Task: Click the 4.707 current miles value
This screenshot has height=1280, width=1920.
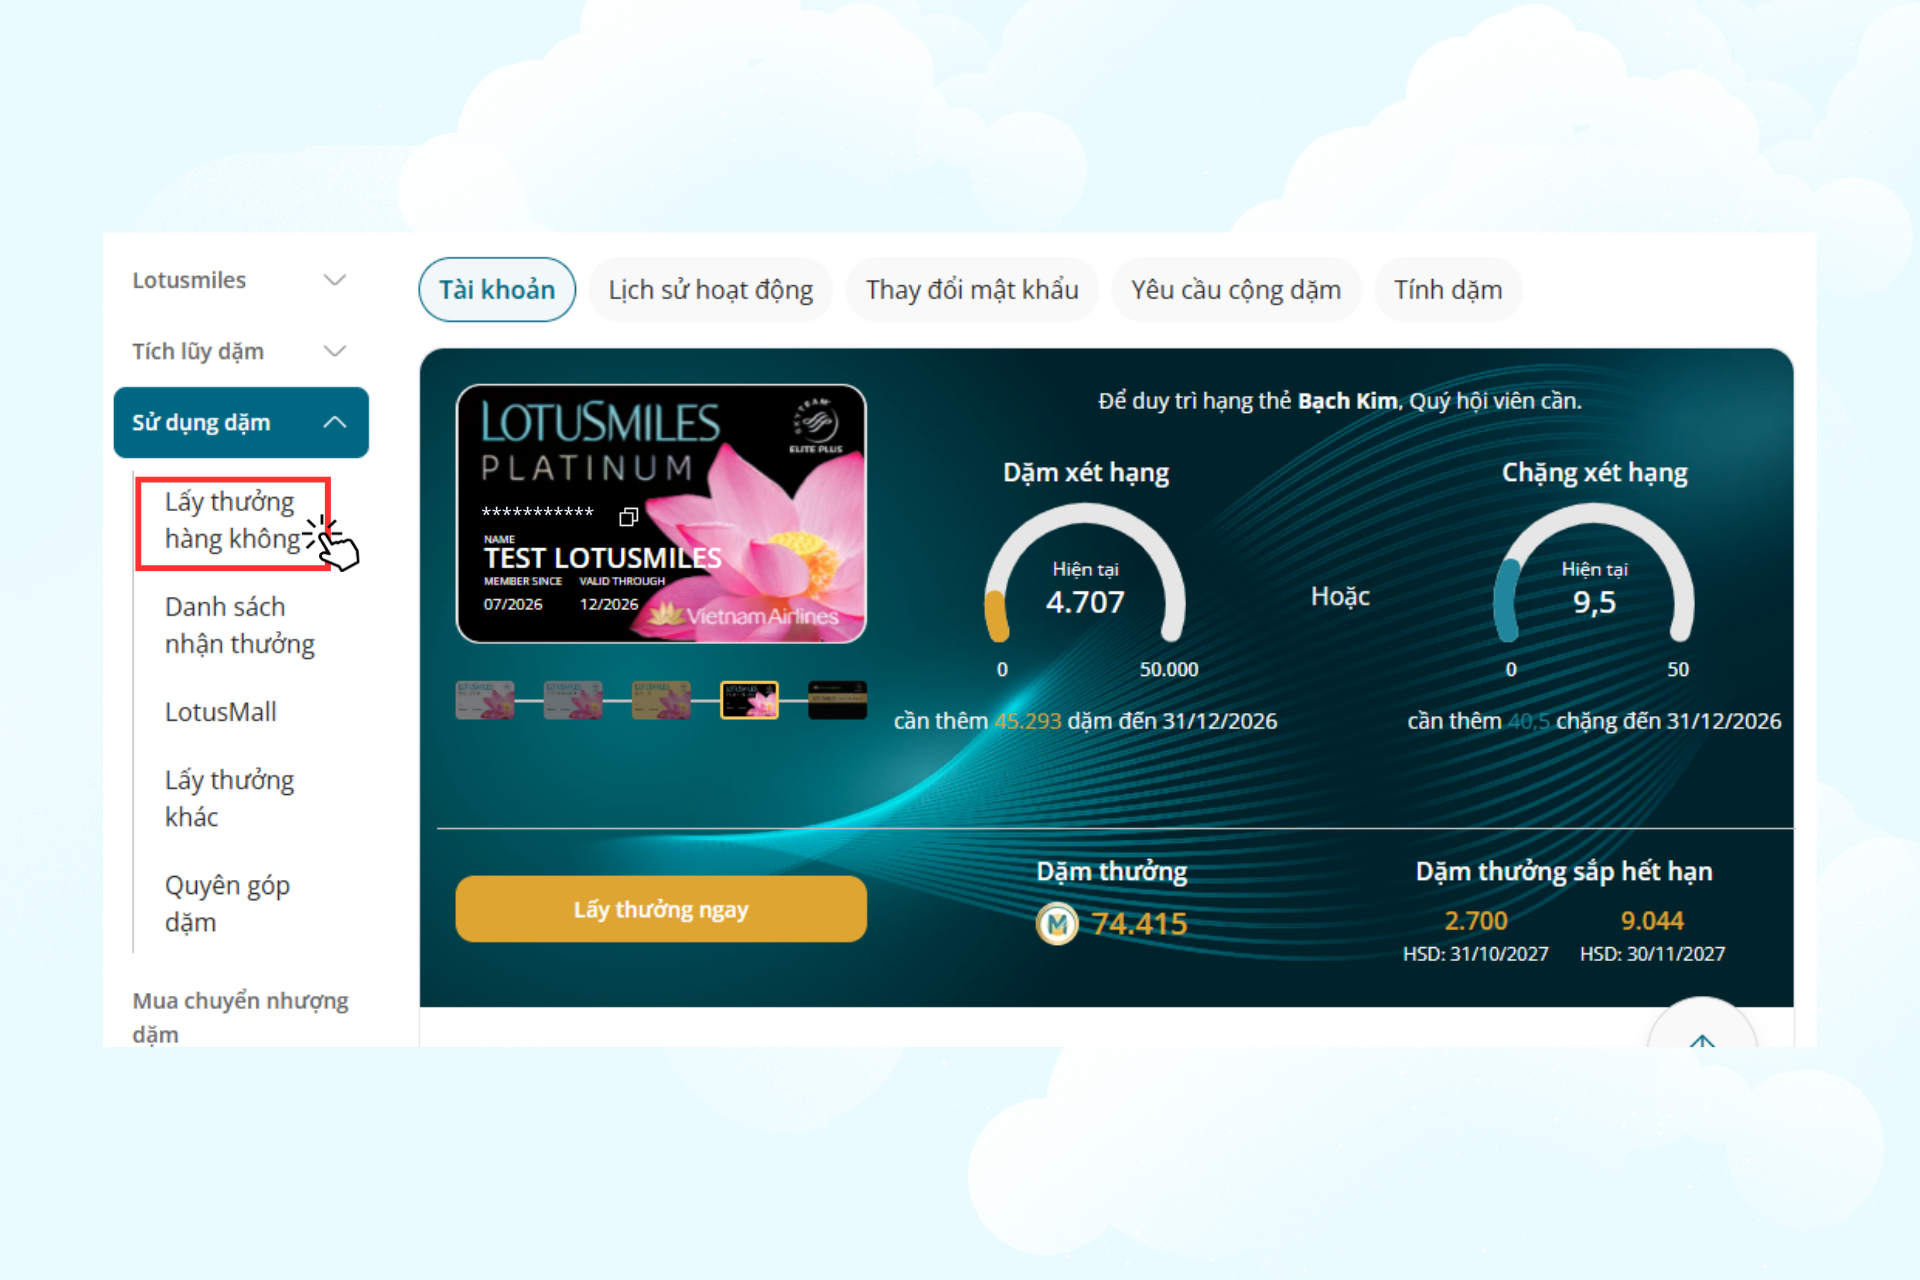Action: (x=1085, y=602)
